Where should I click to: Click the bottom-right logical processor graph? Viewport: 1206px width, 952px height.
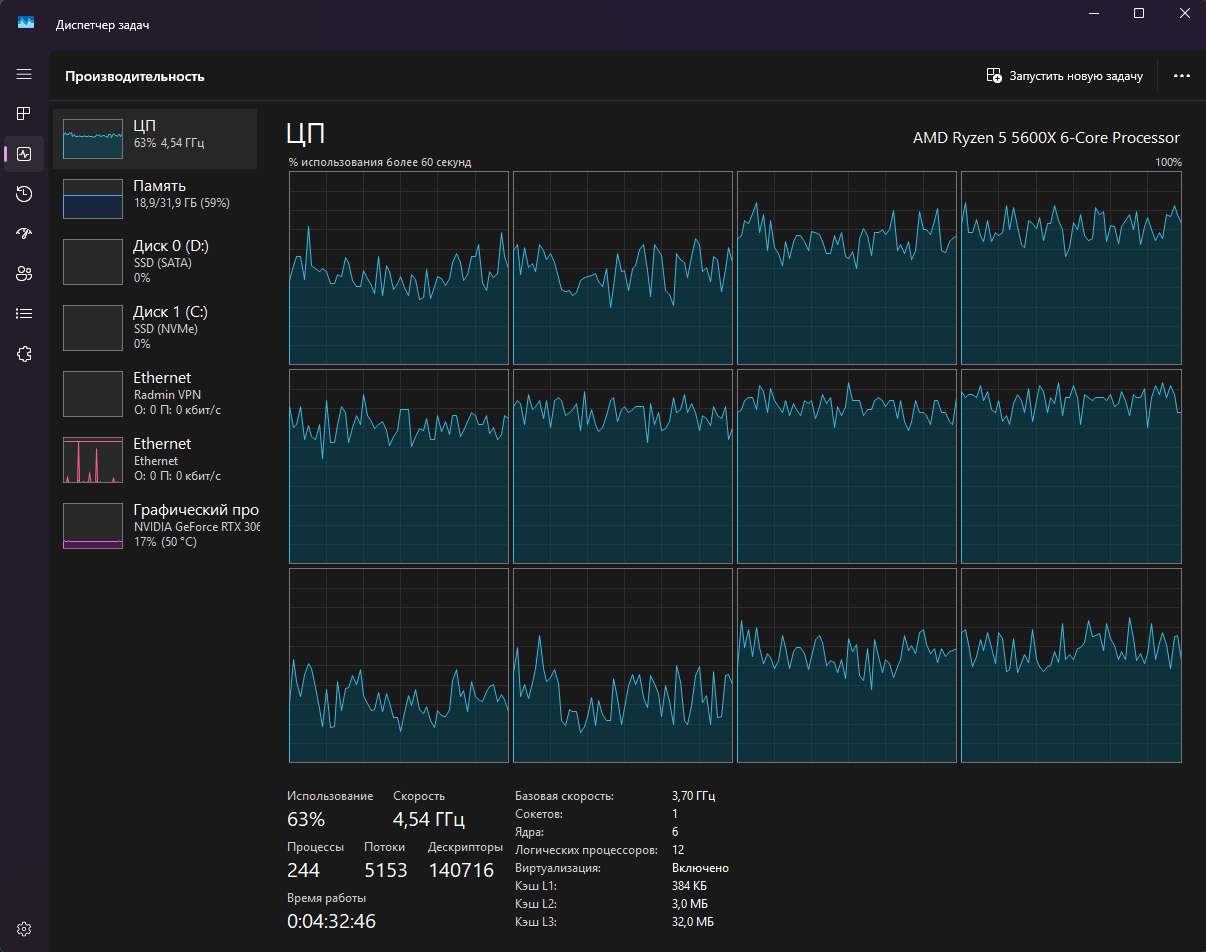click(x=1071, y=665)
